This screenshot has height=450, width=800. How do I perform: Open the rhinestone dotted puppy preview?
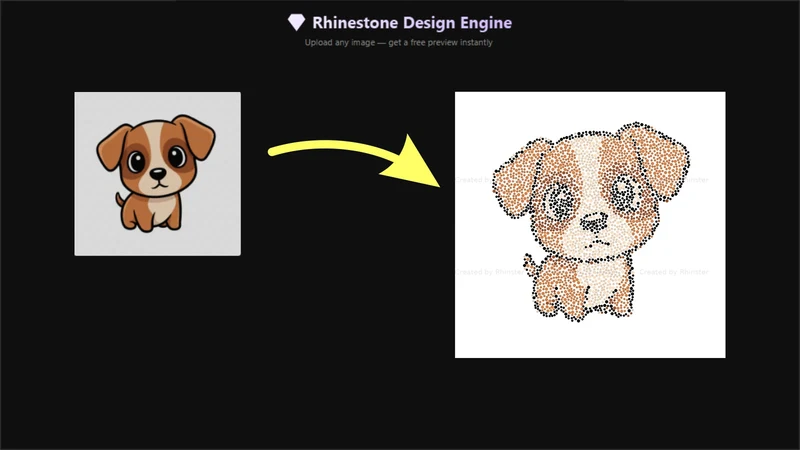(x=590, y=224)
